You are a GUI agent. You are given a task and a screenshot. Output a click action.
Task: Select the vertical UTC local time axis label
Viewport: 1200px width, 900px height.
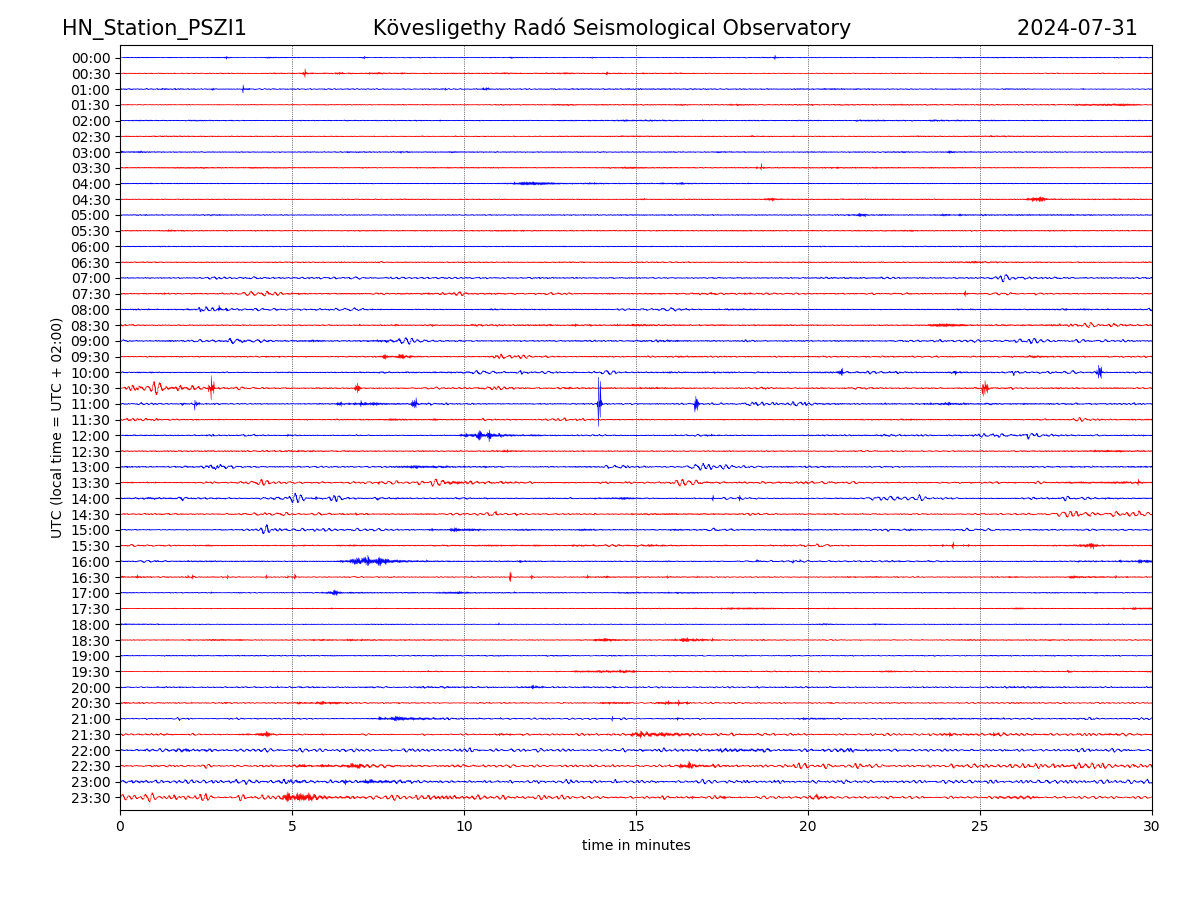(58, 428)
